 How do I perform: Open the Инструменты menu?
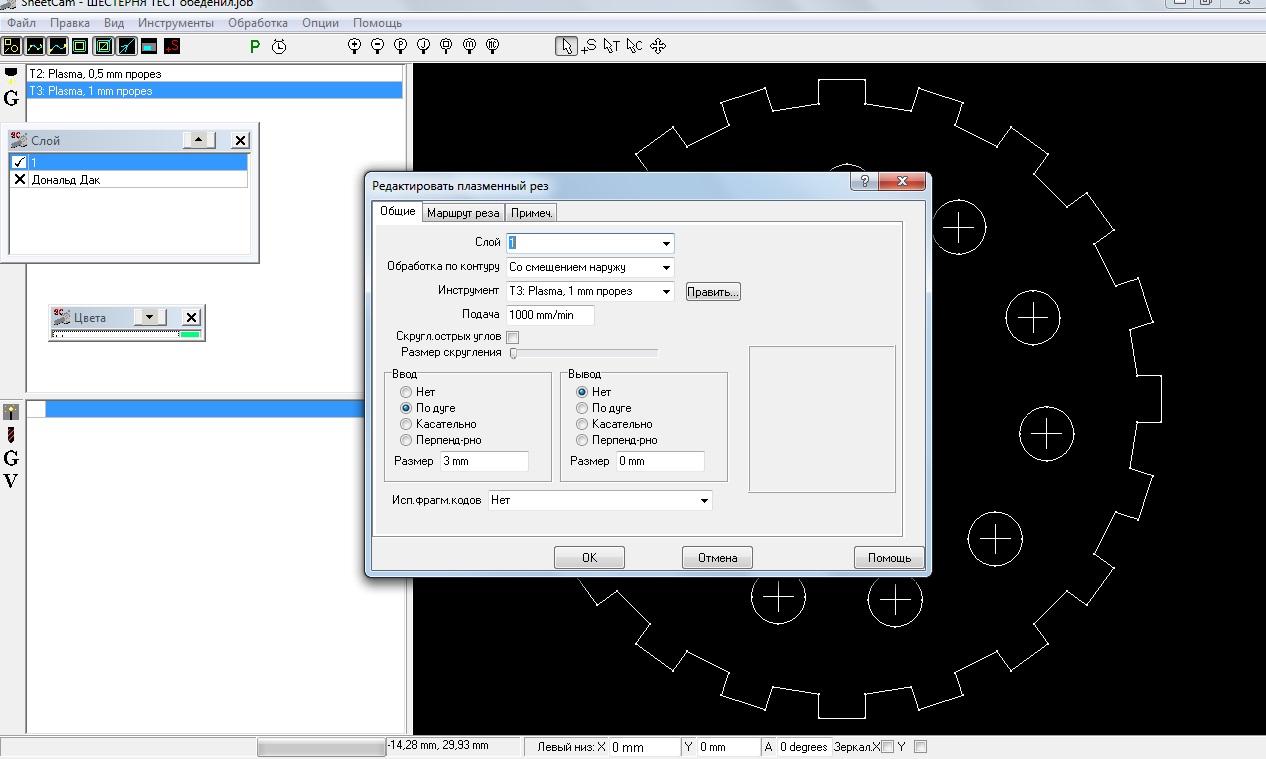[x=176, y=22]
